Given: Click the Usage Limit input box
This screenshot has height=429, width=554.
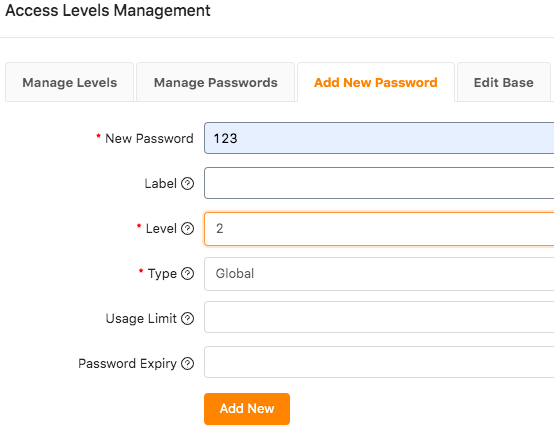Looking at the screenshot, I should coord(379,317).
